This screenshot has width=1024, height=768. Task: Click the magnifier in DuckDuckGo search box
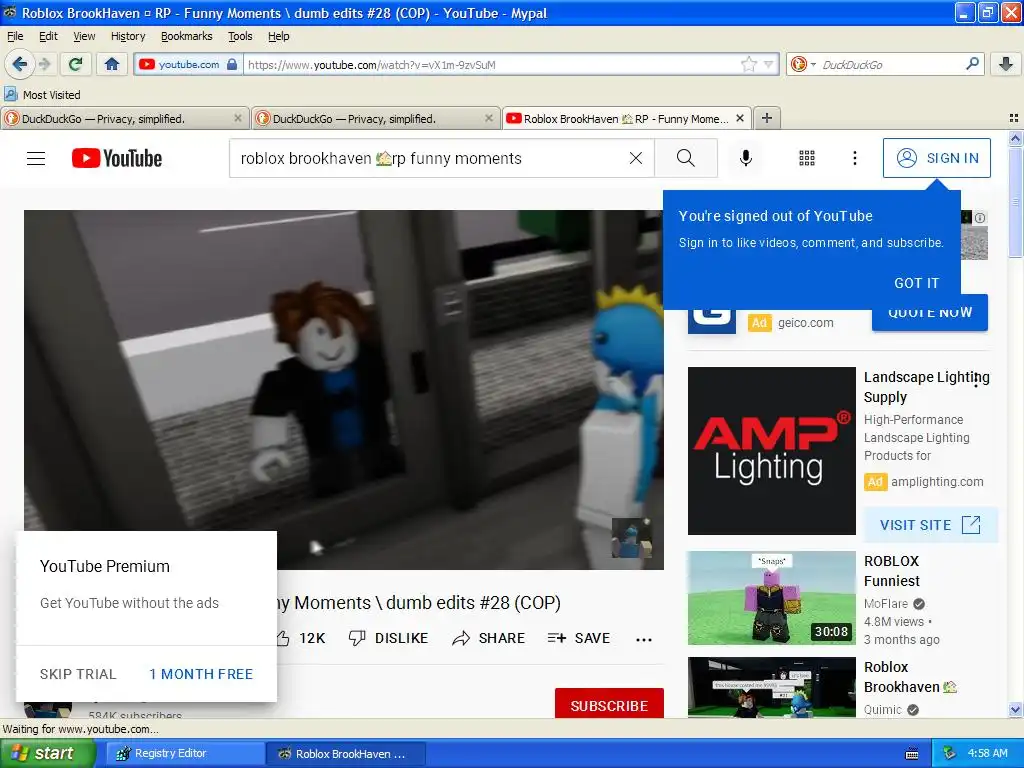(972, 63)
